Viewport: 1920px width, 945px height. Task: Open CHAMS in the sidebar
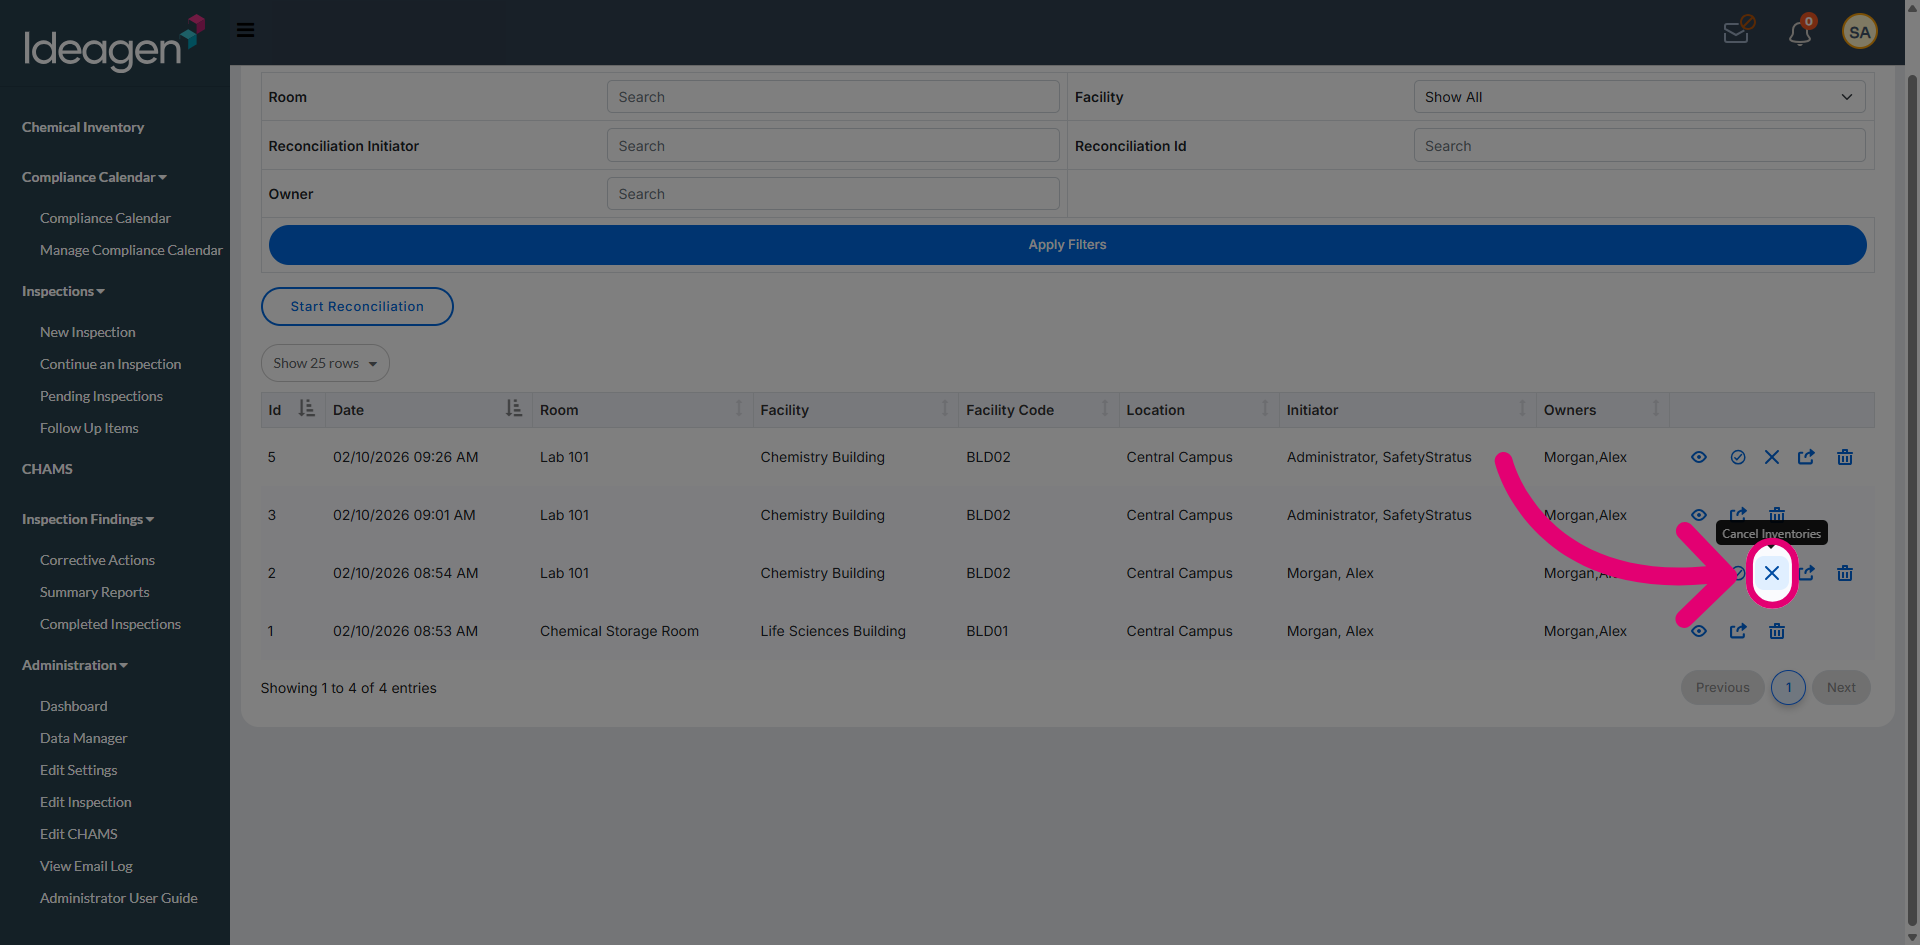tap(47, 469)
